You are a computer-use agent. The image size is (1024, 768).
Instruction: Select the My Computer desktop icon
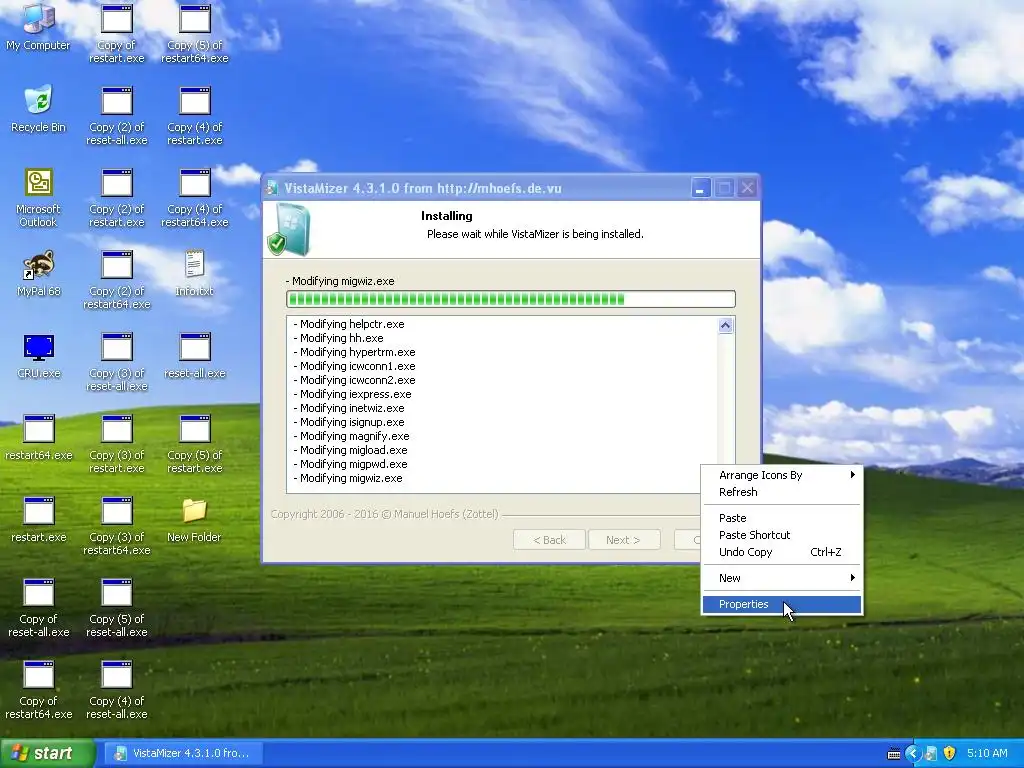[39, 26]
